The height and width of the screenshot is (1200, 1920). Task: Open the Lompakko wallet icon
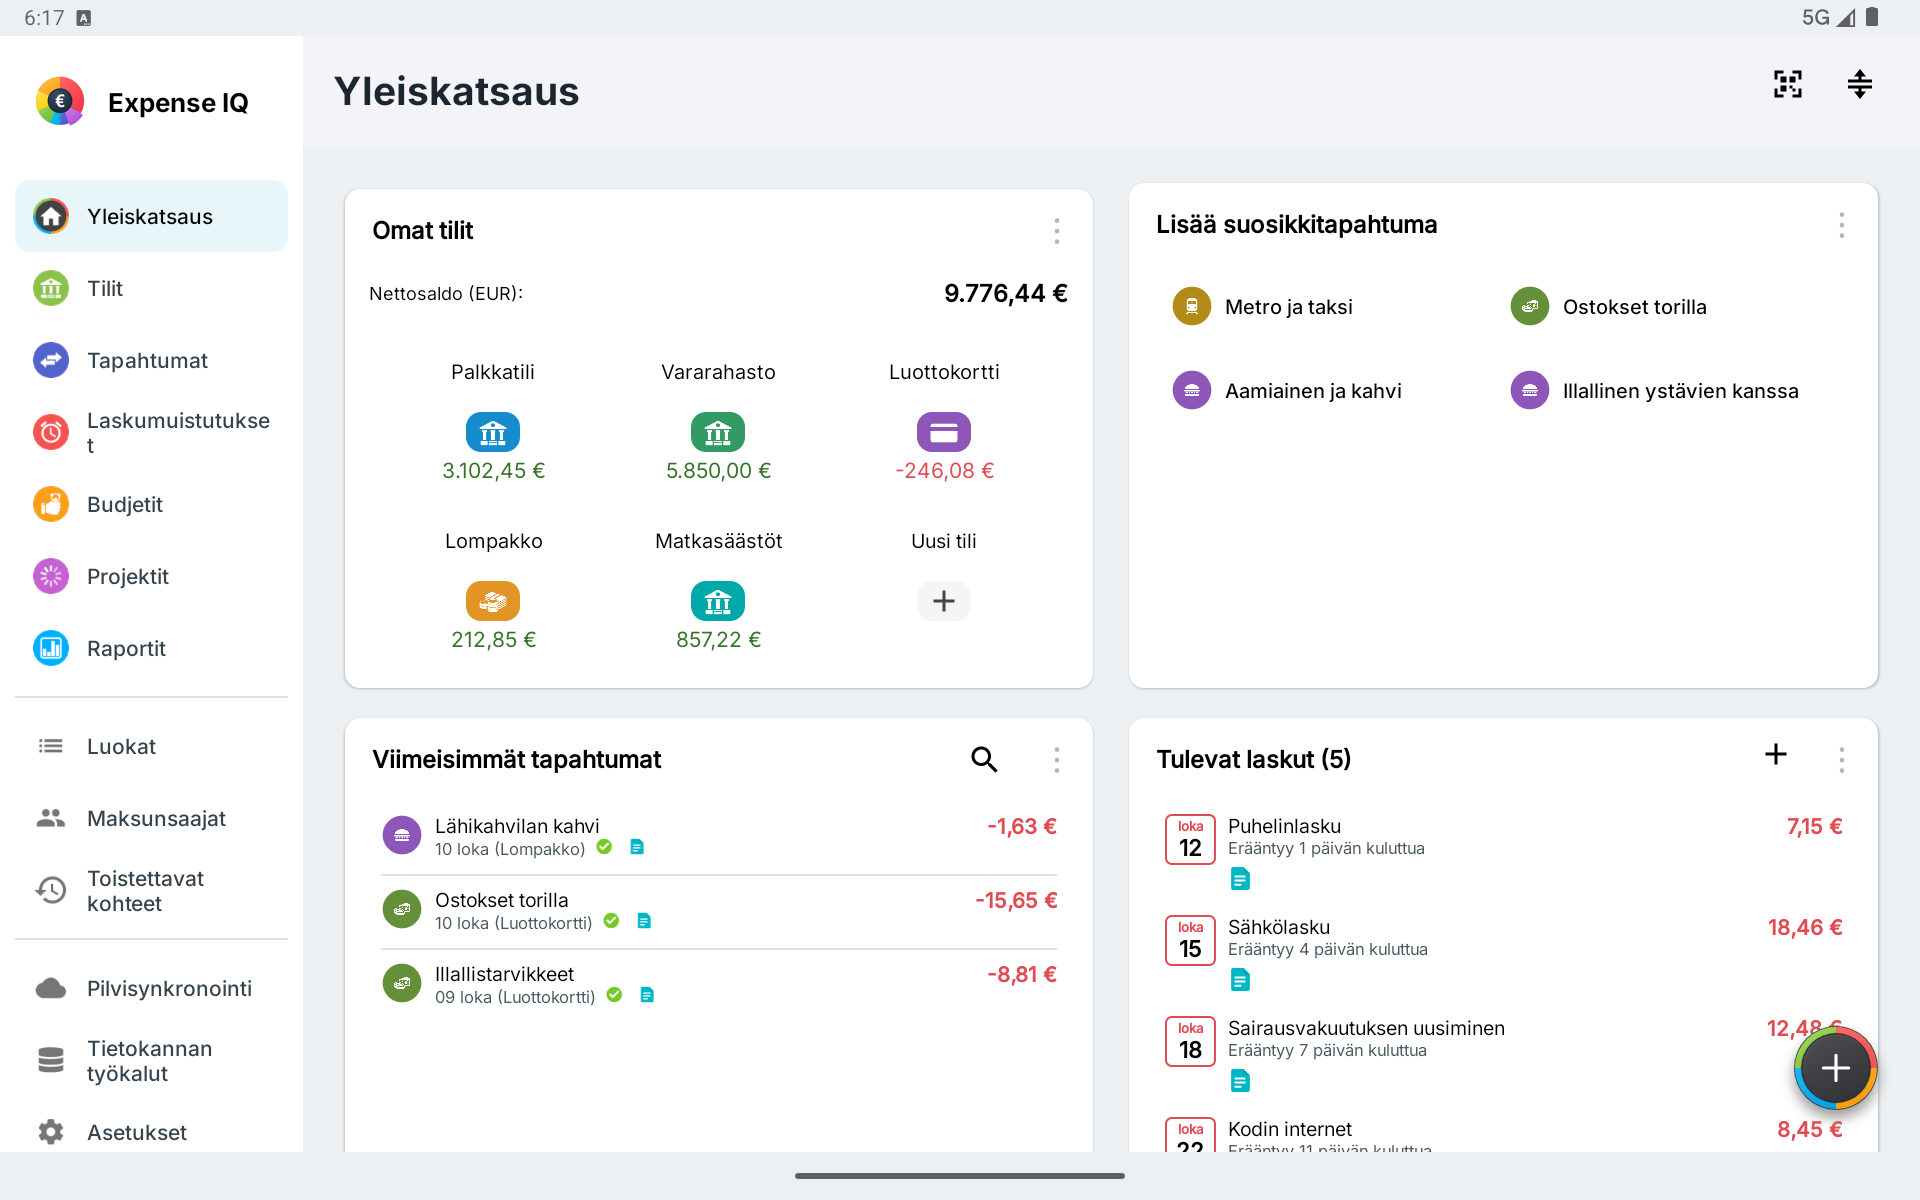(x=493, y=601)
